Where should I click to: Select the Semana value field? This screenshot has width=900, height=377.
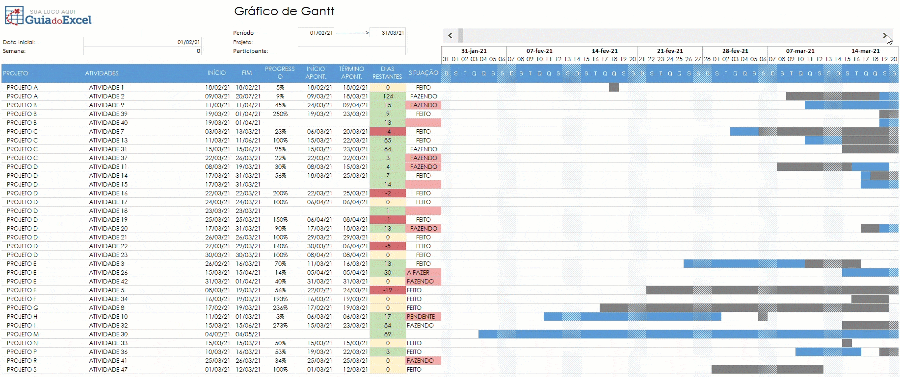(x=142, y=50)
